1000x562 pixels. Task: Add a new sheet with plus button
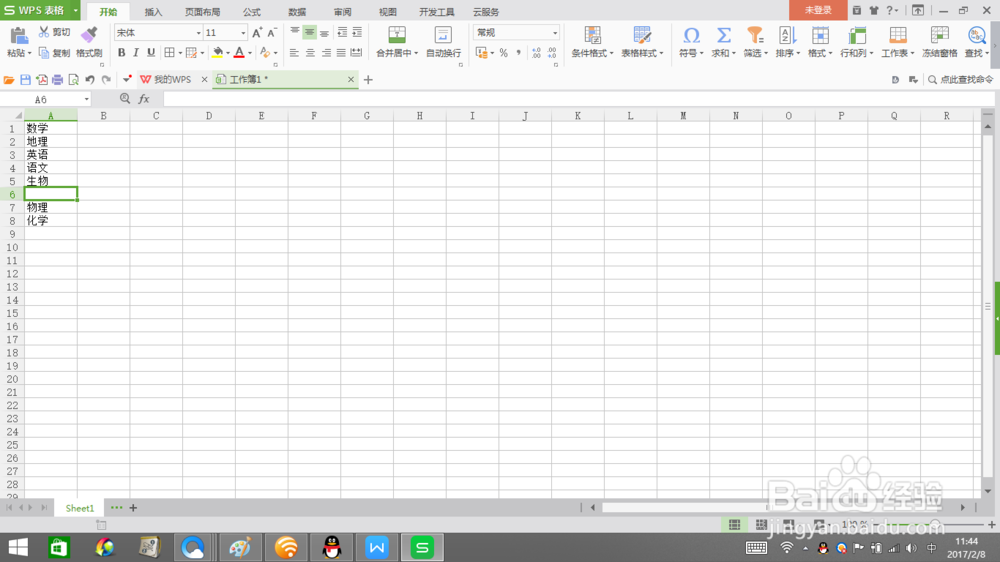pos(133,508)
